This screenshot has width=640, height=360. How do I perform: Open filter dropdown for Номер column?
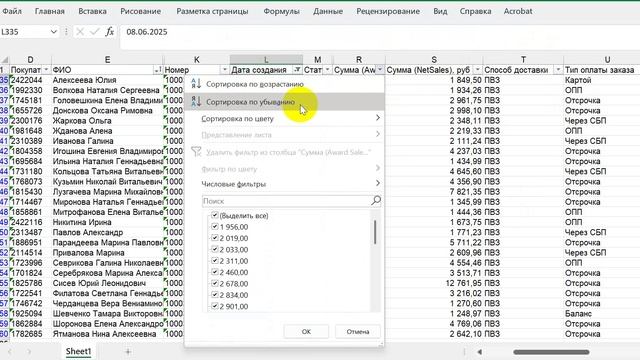224,70
